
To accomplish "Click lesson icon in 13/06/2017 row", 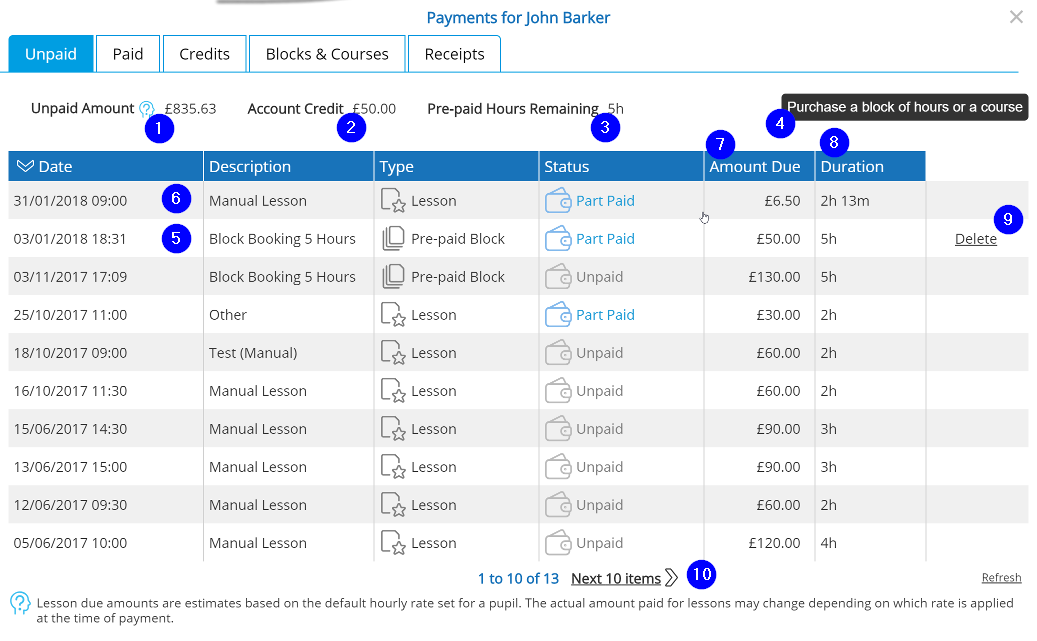I will 393,467.
